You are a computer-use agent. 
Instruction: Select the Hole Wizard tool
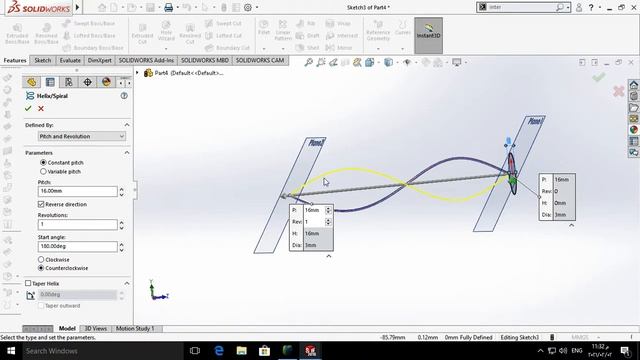click(x=166, y=31)
